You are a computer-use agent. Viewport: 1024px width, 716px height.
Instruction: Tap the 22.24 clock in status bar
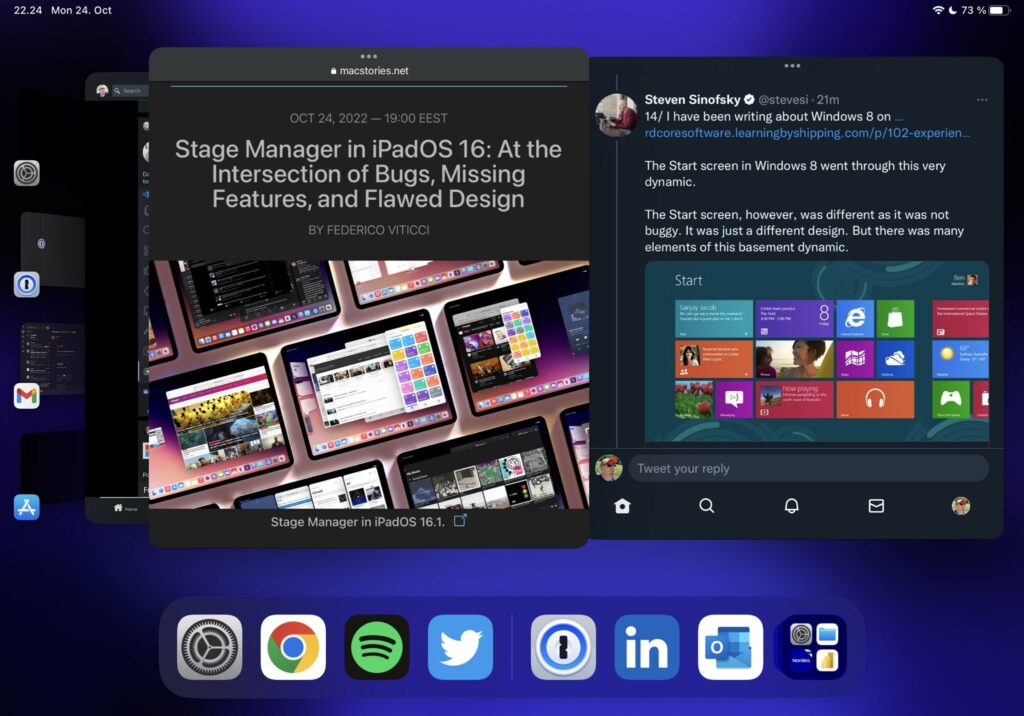[27, 10]
